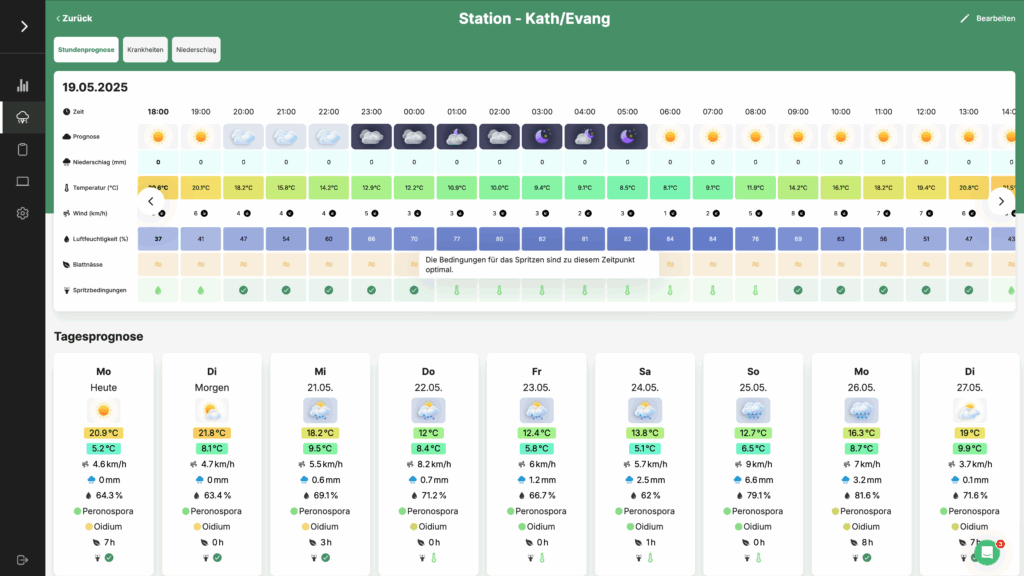Open the bar chart statistics sidebar icon
This screenshot has height=576, width=1024.
pyautogui.click(x=23, y=86)
